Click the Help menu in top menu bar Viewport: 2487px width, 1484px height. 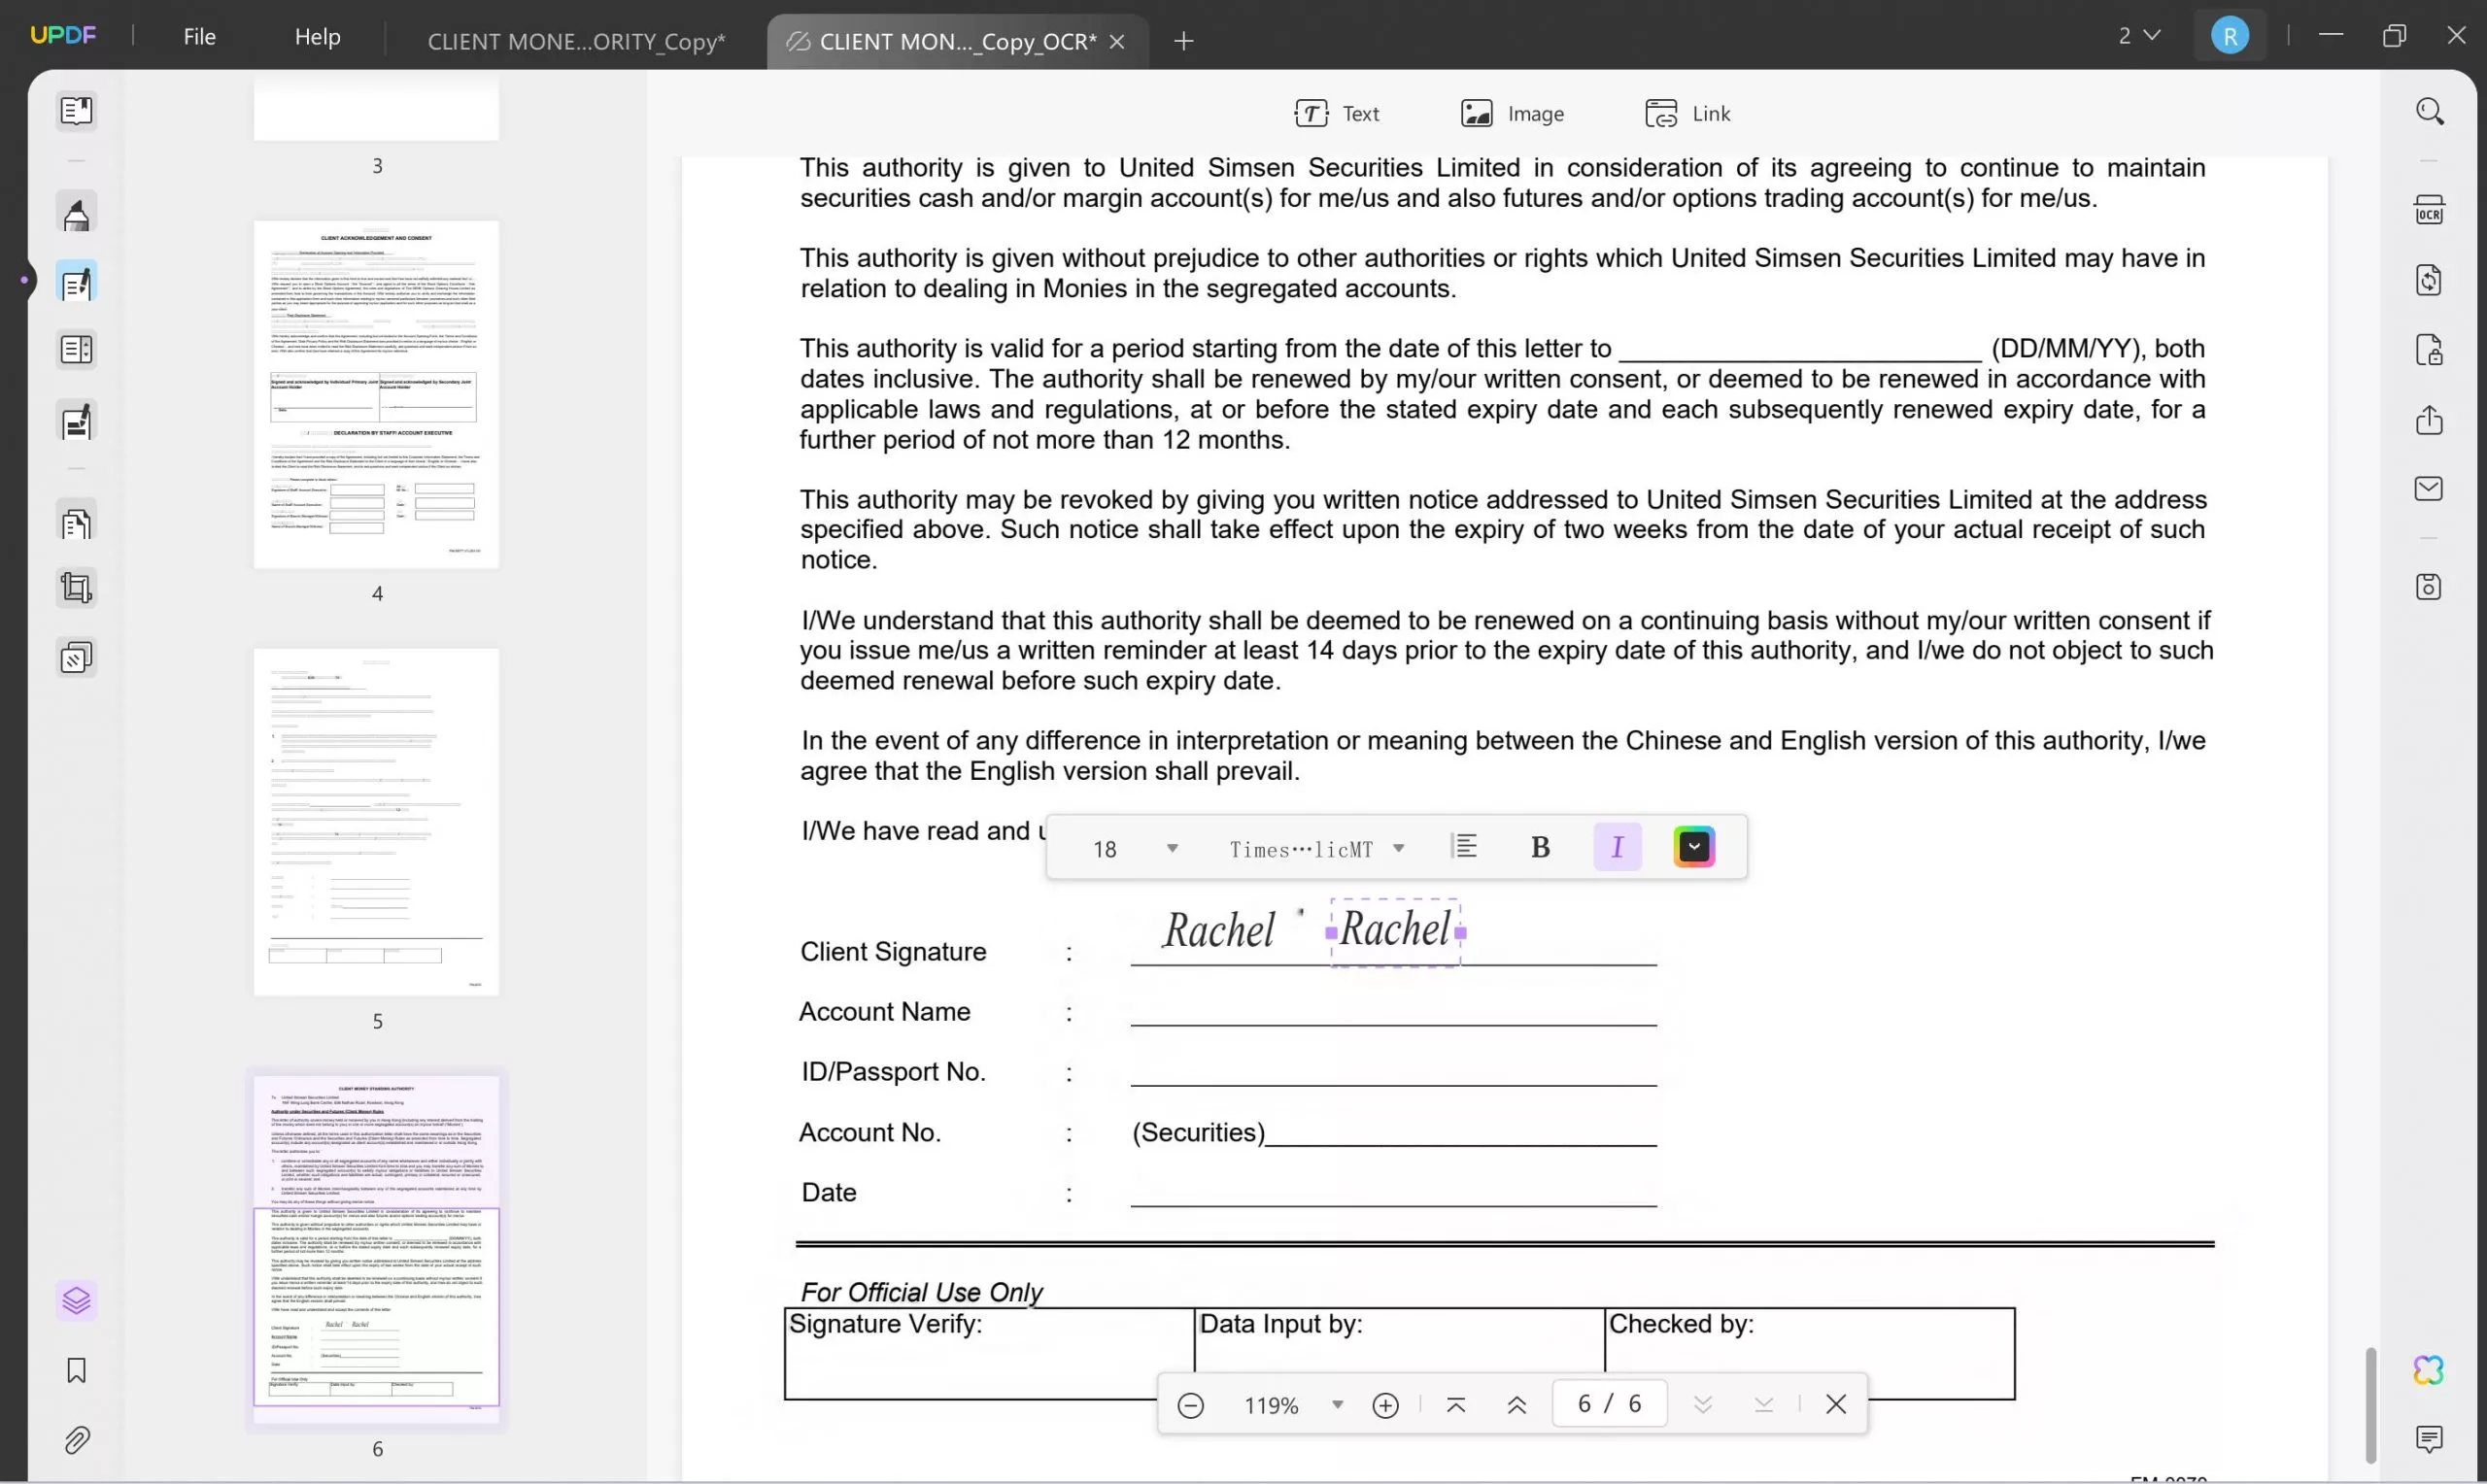pyautogui.click(x=318, y=37)
